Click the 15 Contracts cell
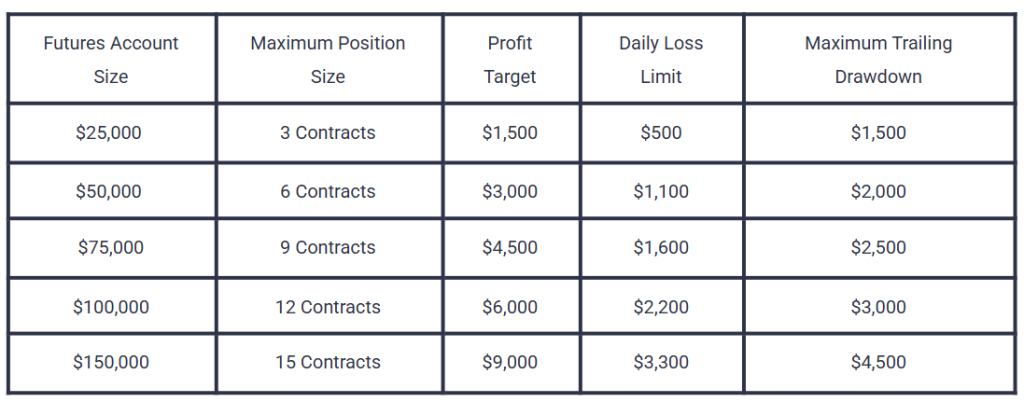Image resolution: width=1024 pixels, height=402 pixels. click(x=328, y=362)
